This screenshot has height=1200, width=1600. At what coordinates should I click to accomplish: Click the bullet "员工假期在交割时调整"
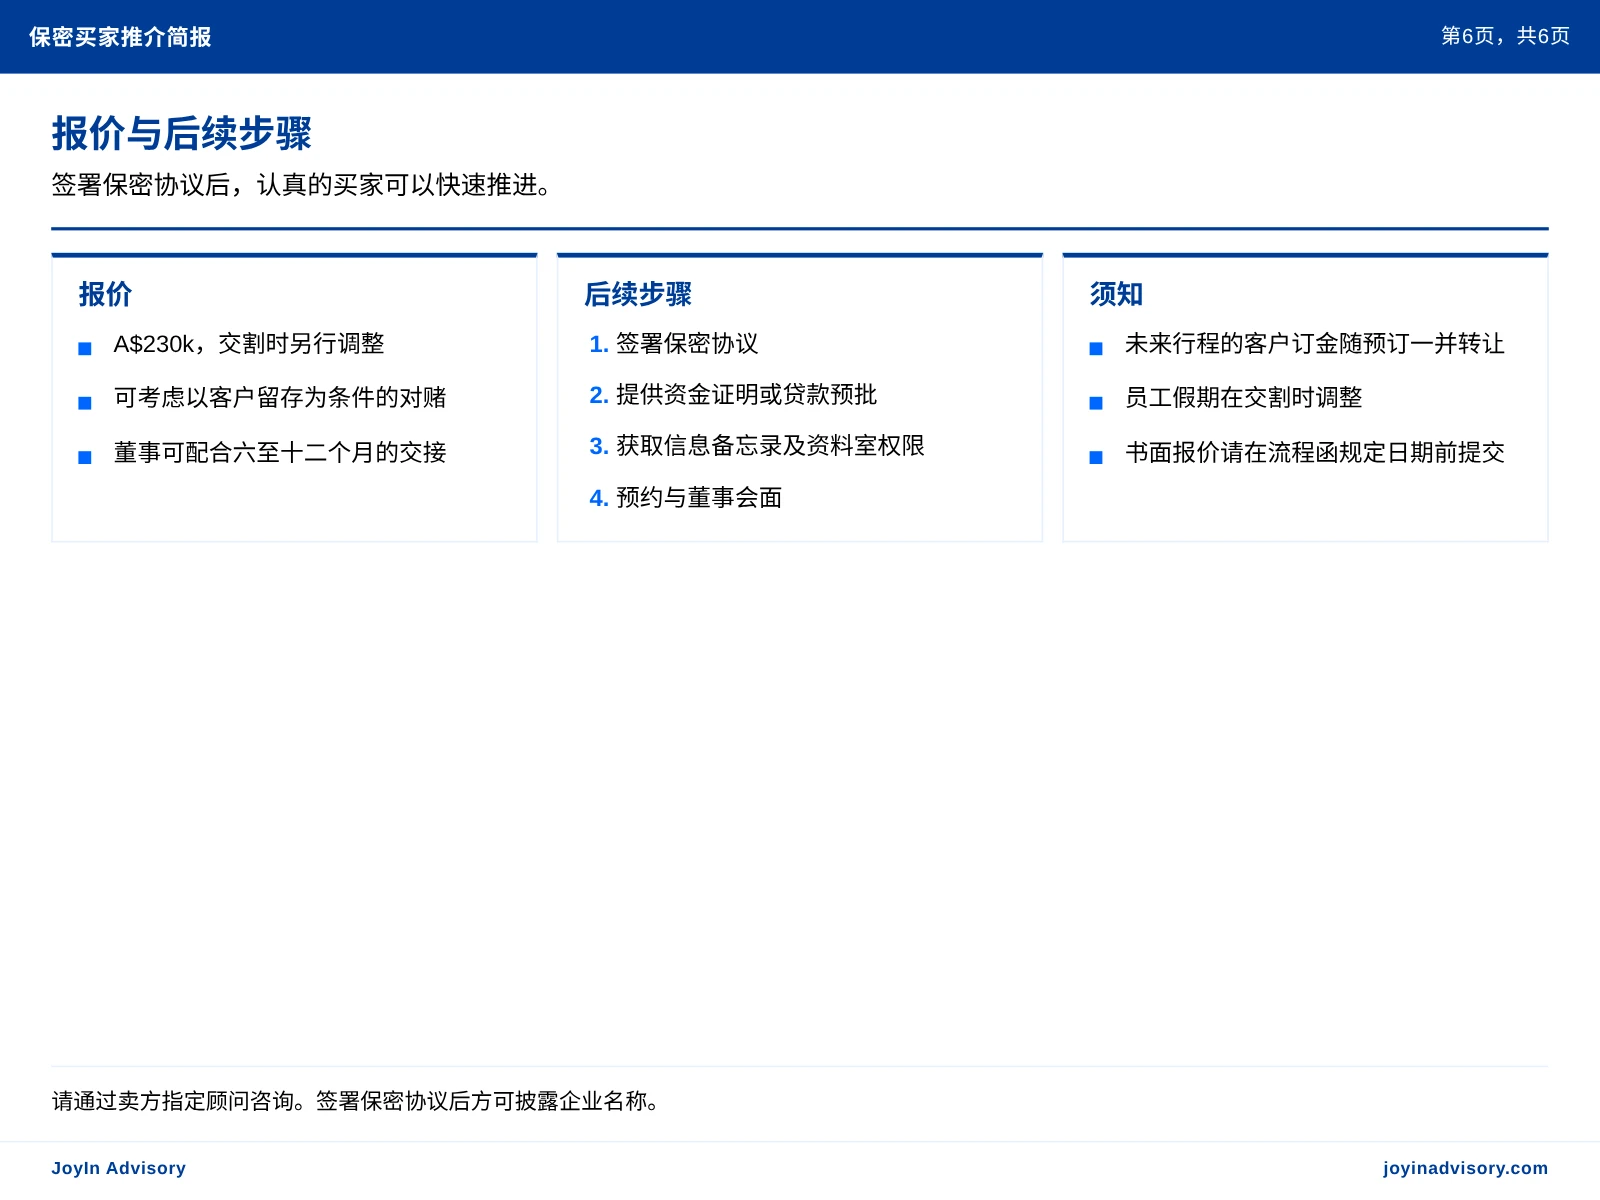tap(1244, 398)
